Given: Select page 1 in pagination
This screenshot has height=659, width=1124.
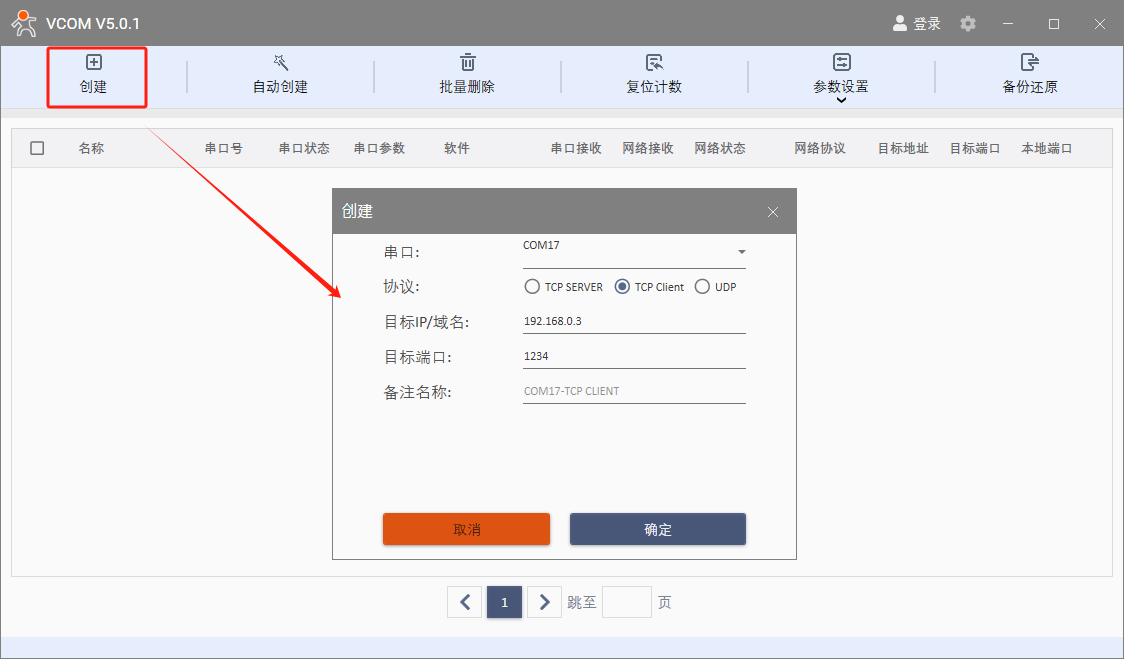Looking at the screenshot, I should pos(504,602).
